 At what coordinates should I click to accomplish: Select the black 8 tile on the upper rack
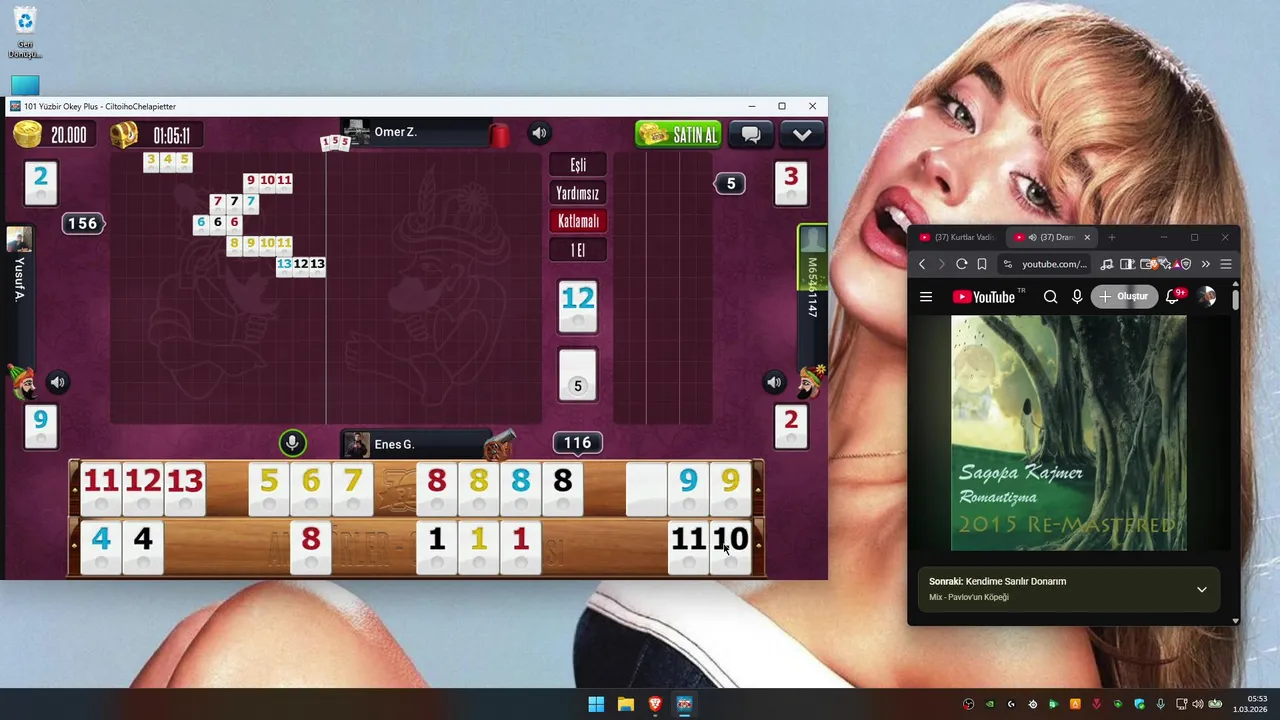(563, 489)
